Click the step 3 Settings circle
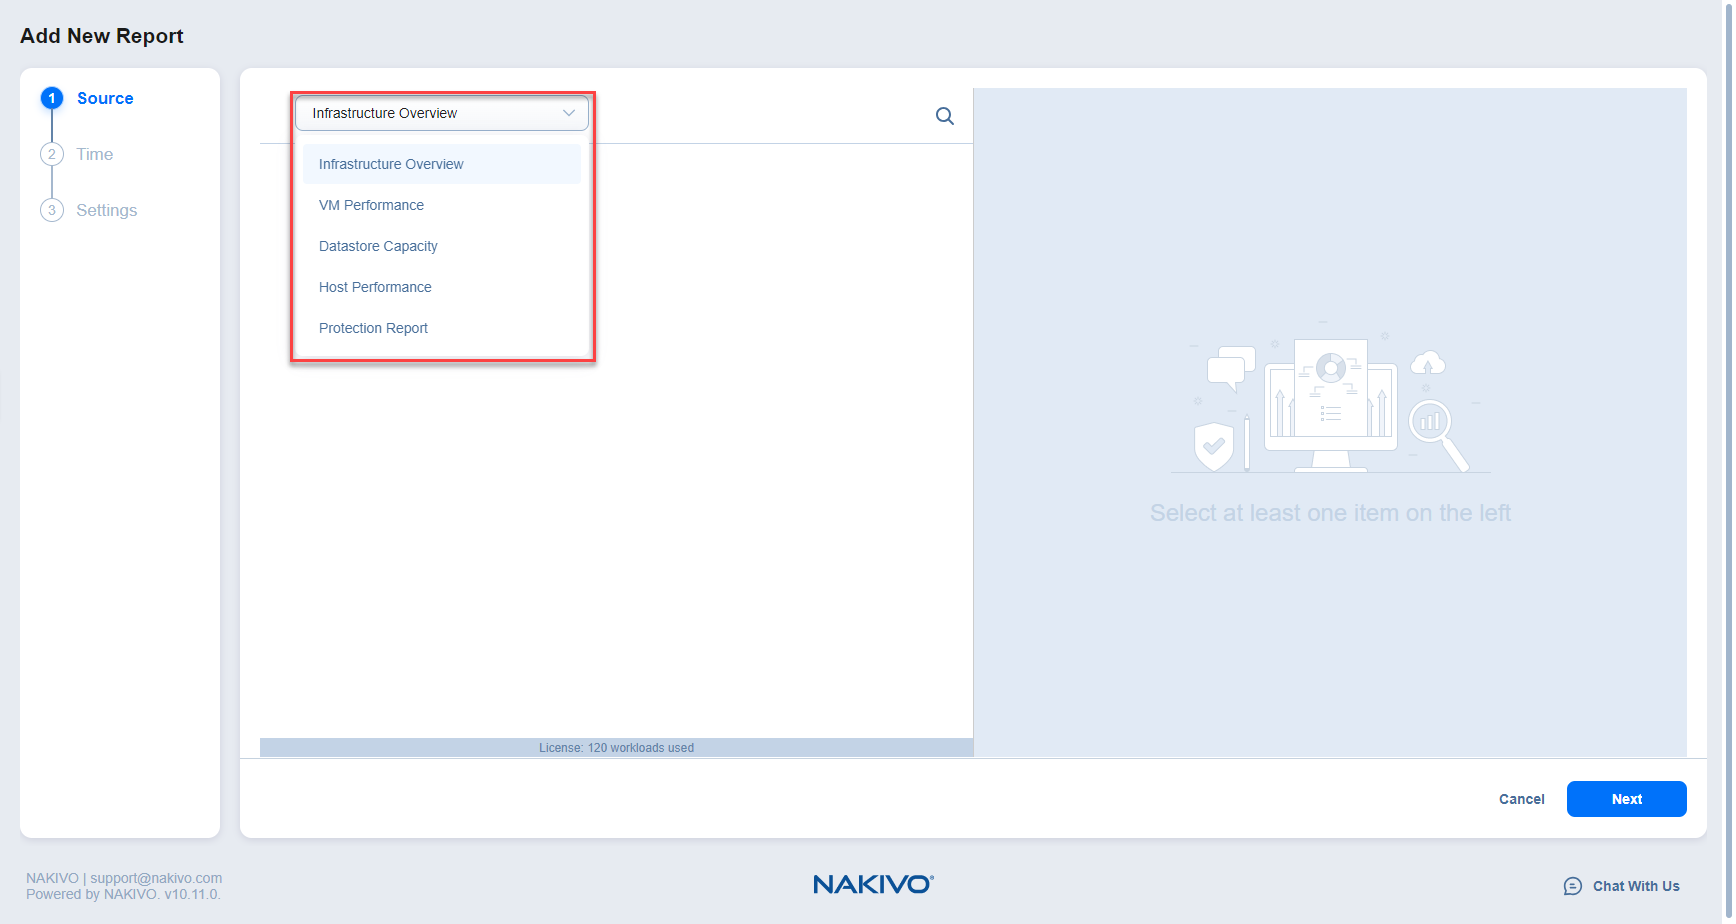Viewport: 1736px width, 924px height. [52, 210]
